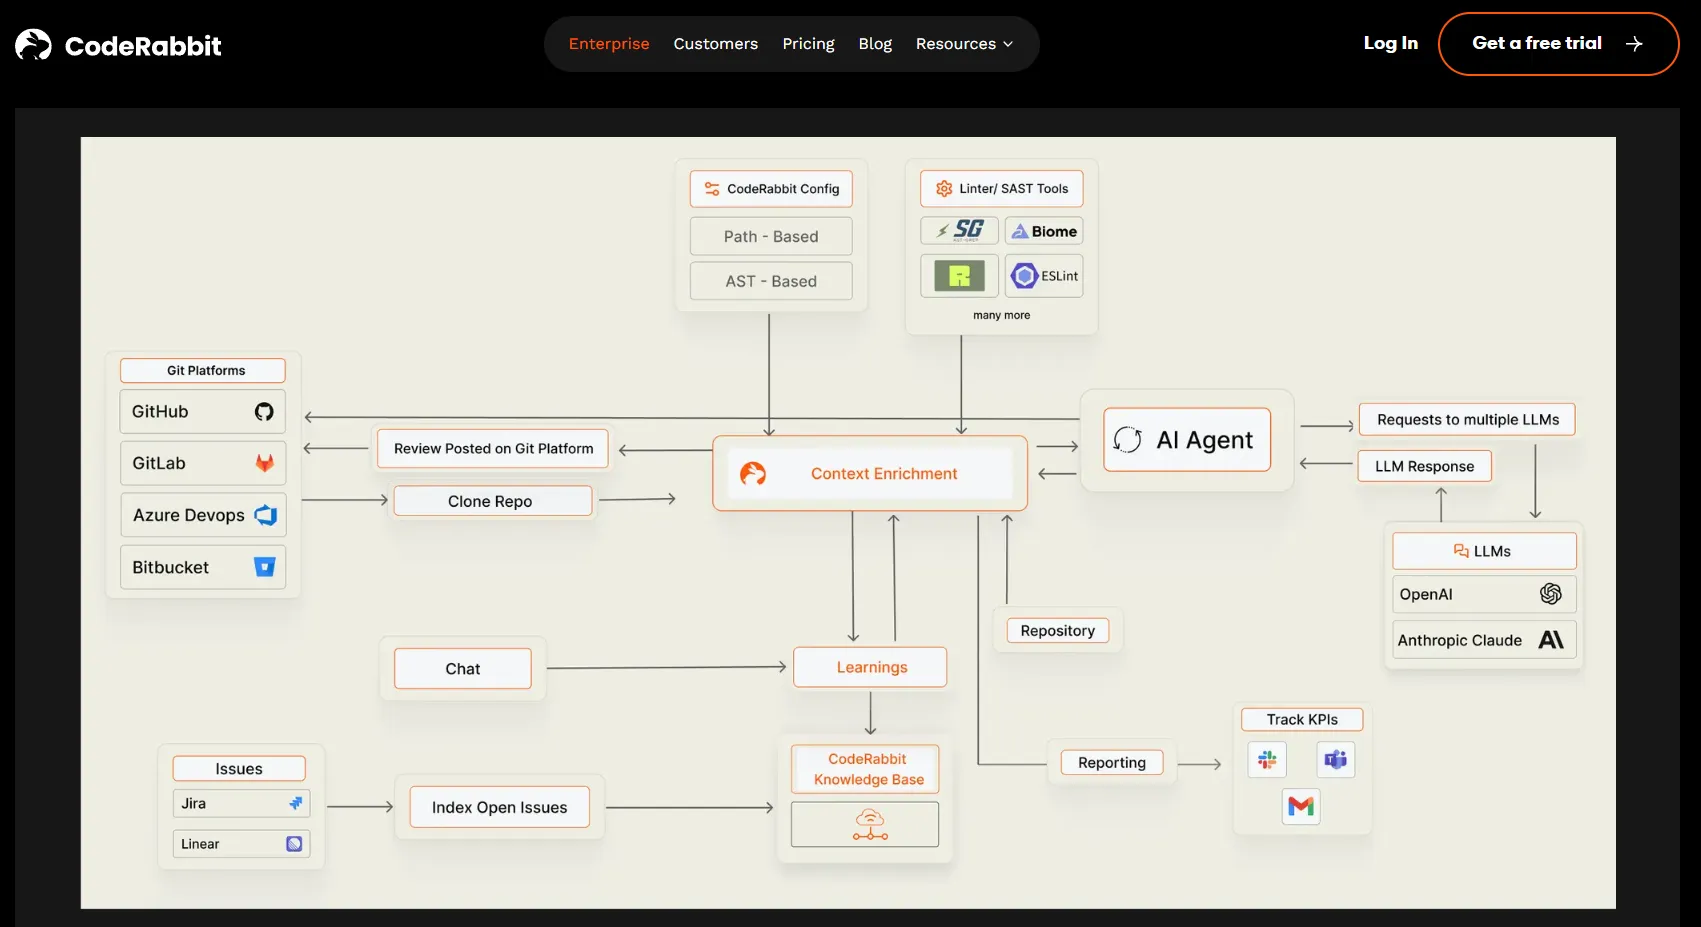Click the ESLint logo icon
Screen dimensions: 1701x927
(1024, 276)
